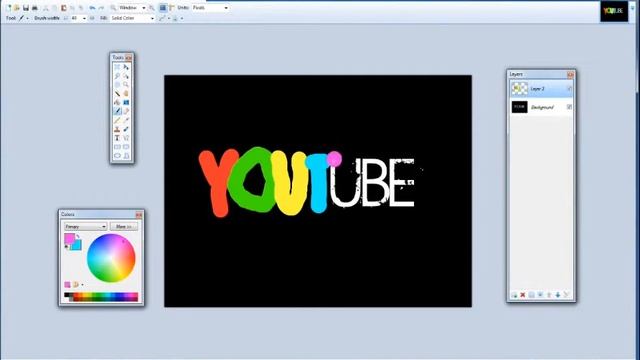Select the Paint Bucket tool

coord(117,102)
